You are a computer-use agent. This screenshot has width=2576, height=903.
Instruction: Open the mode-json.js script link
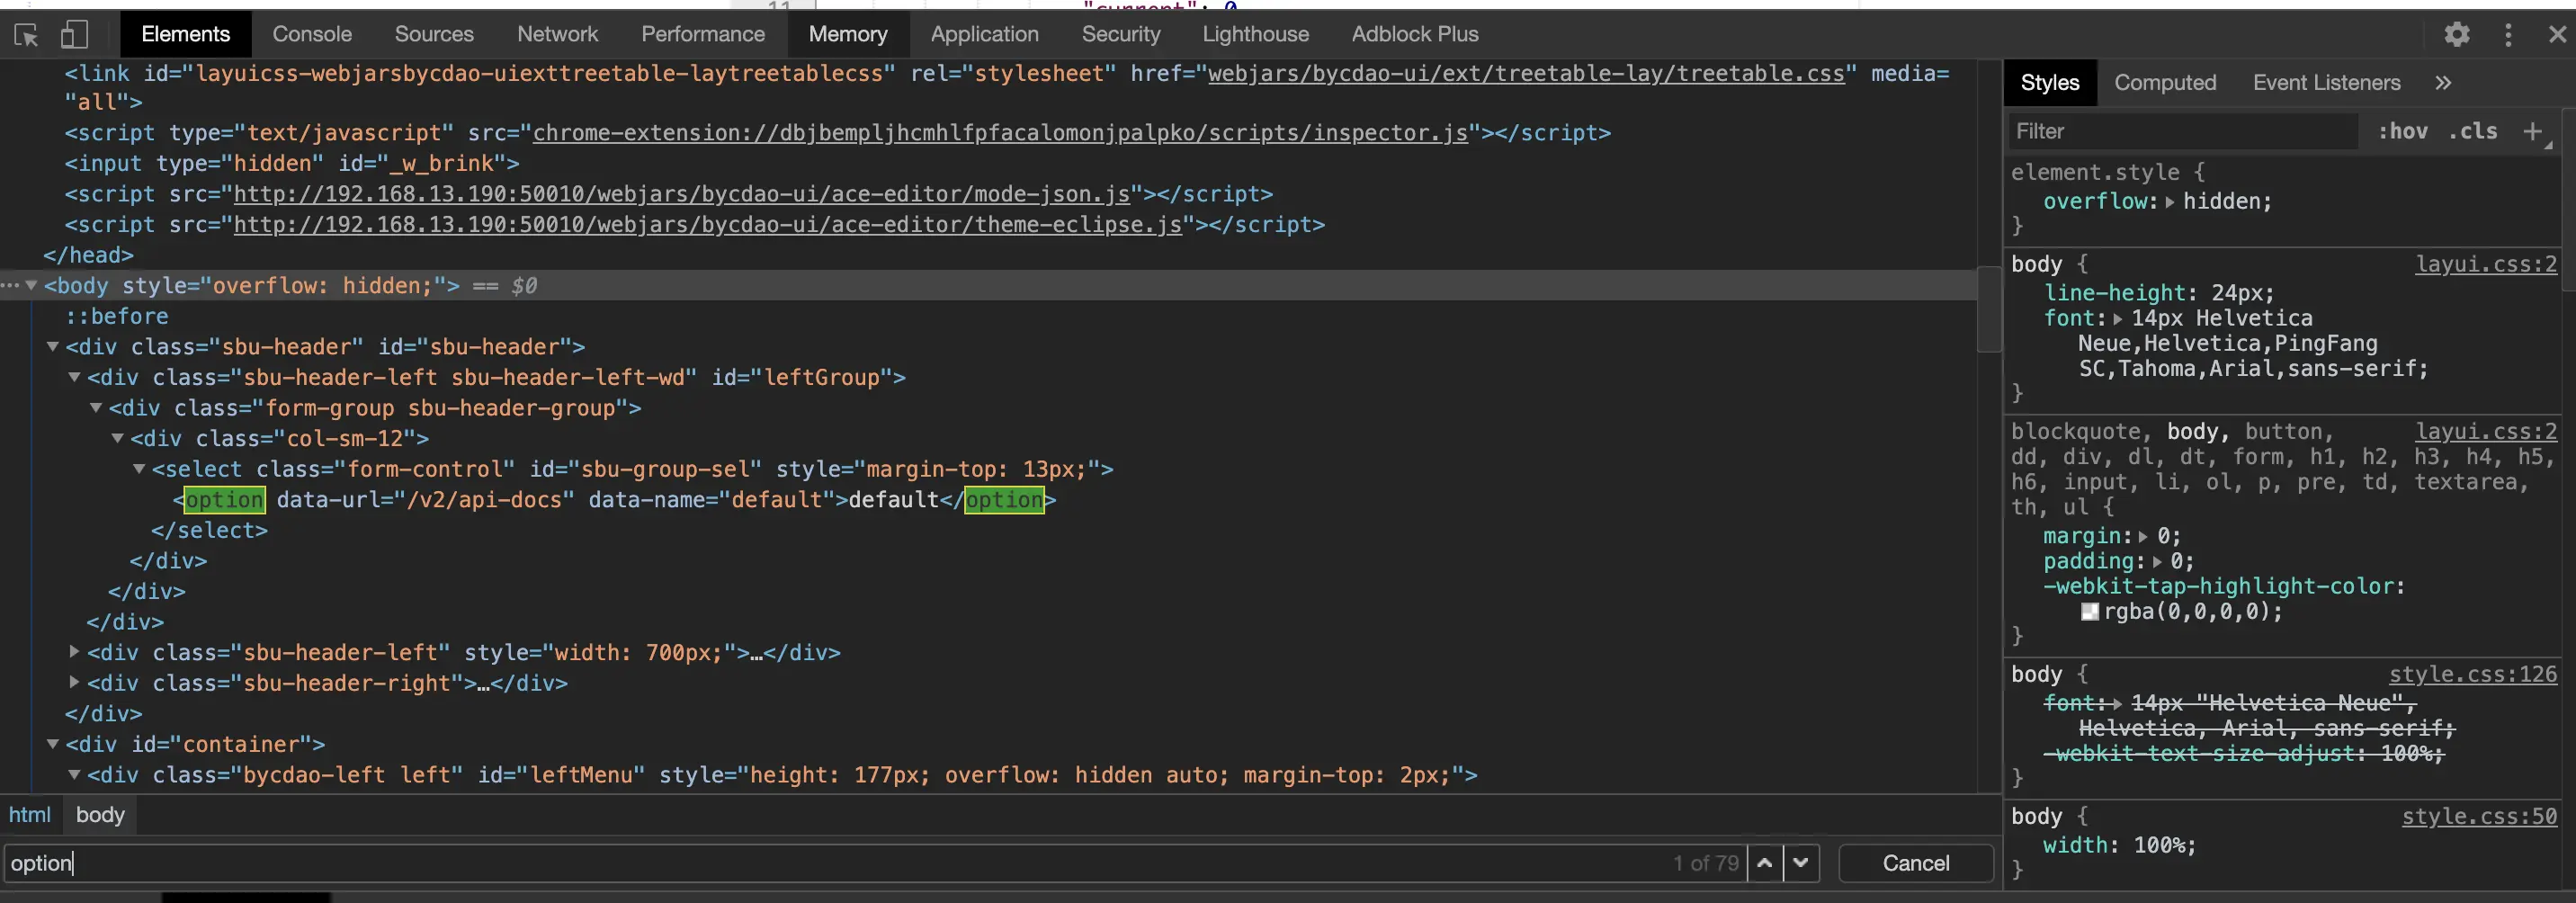[681, 194]
